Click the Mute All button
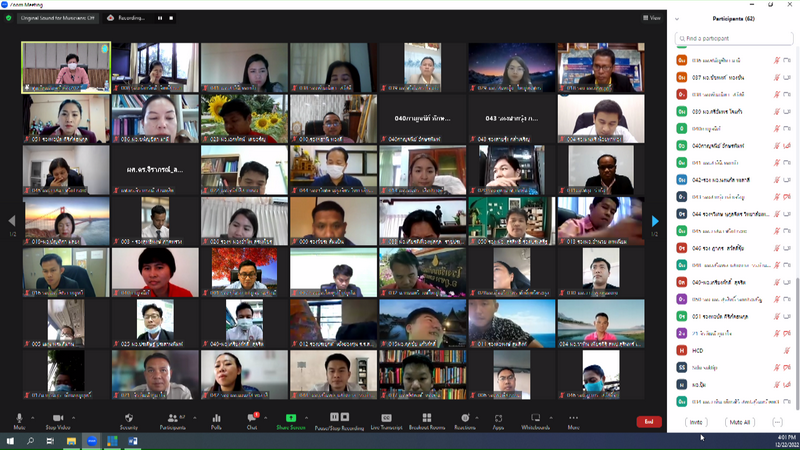The height and width of the screenshot is (450, 800). [740, 422]
